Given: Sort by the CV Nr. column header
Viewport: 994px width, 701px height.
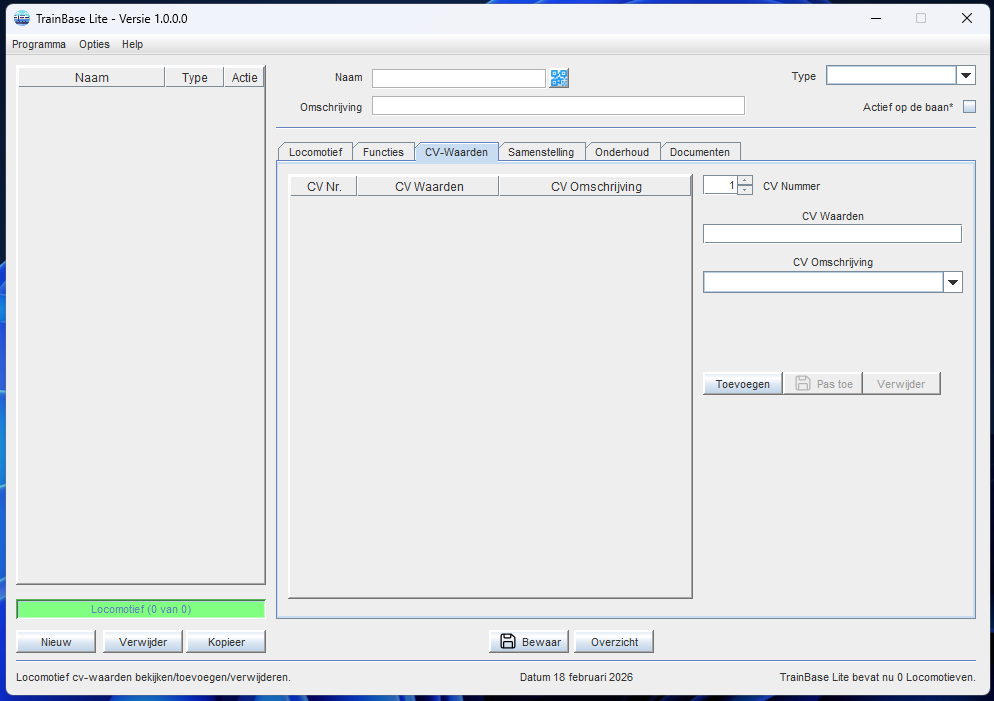Looking at the screenshot, I should [x=323, y=186].
